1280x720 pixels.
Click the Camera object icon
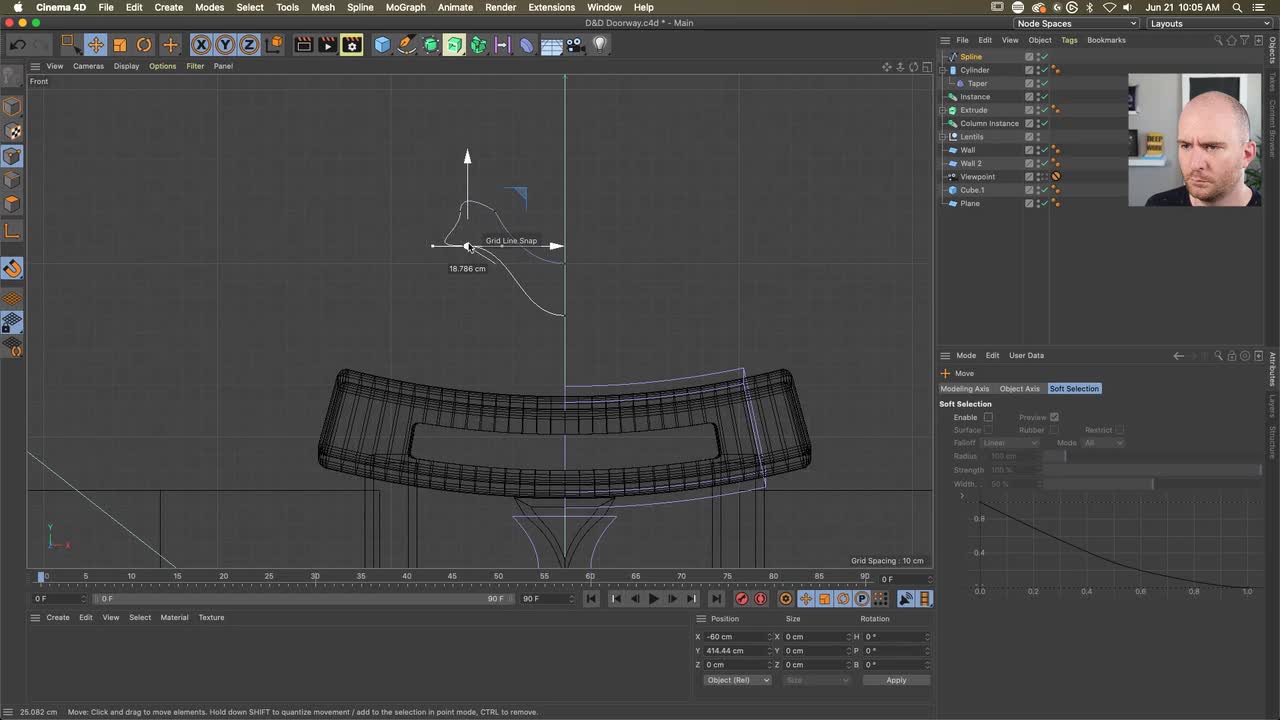[x=575, y=45]
